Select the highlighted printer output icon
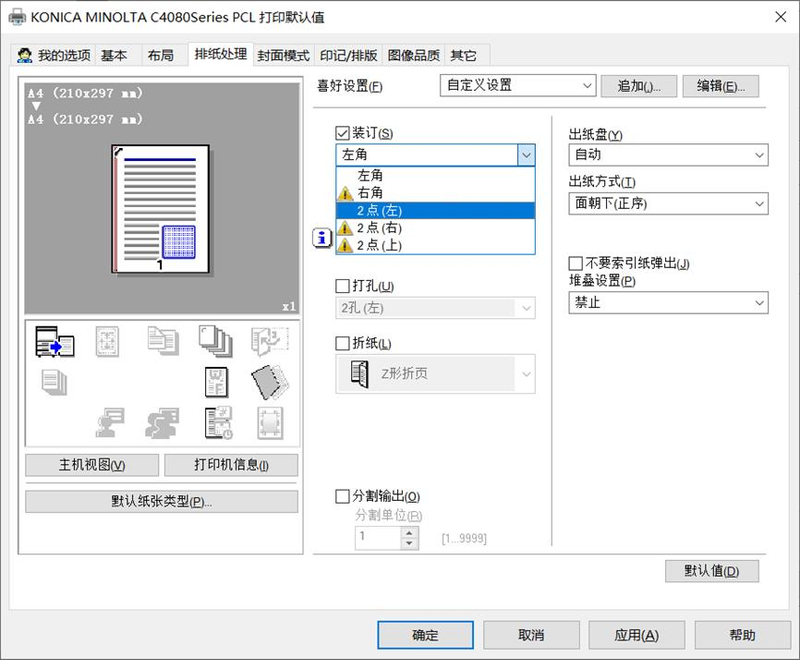 [x=55, y=345]
